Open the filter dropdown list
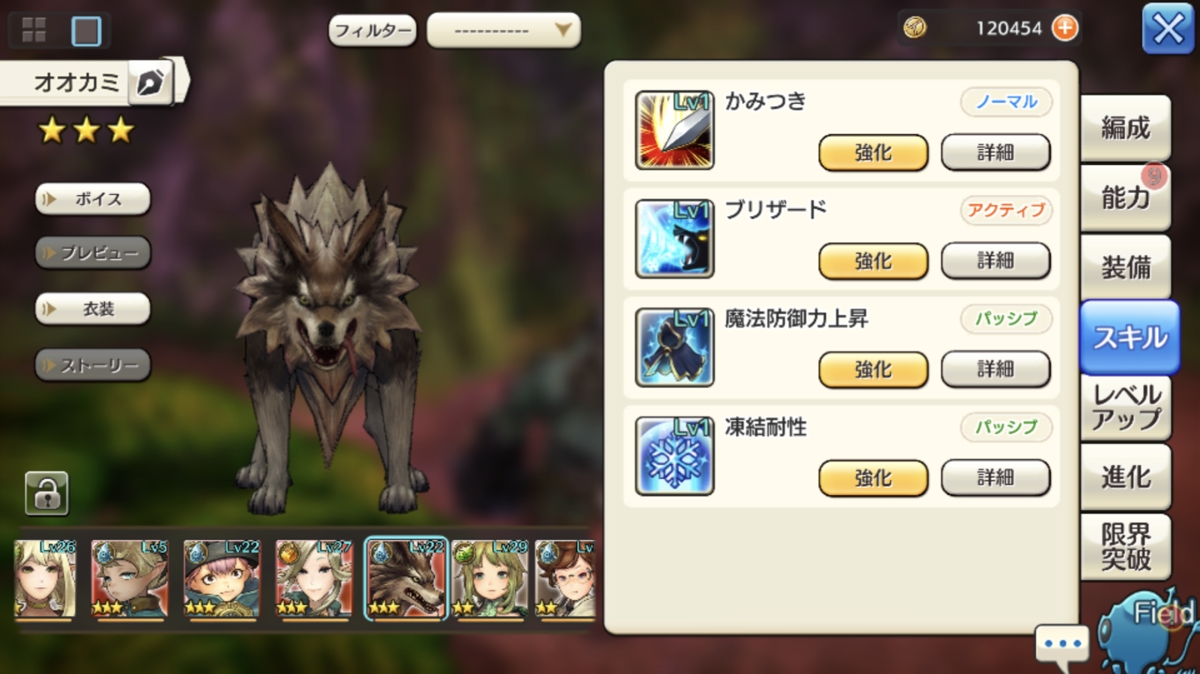 click(504, 30)
